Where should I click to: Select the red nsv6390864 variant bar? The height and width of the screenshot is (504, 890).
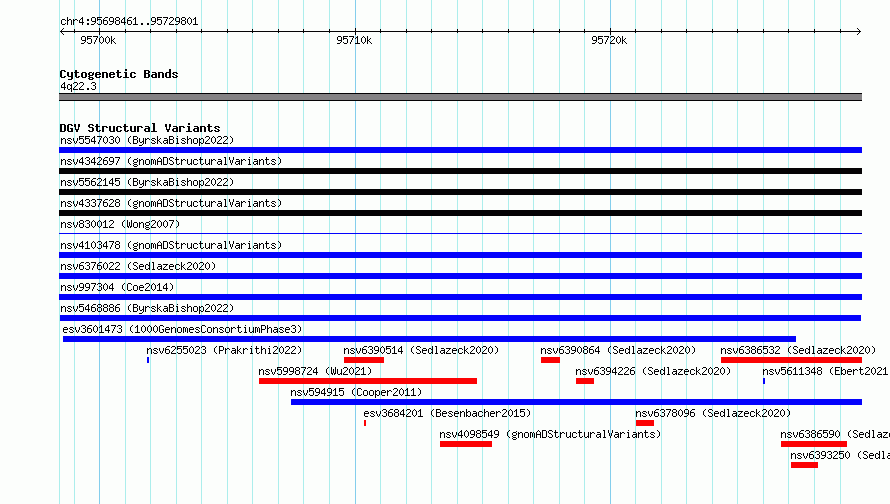click(x=550, y=360)
